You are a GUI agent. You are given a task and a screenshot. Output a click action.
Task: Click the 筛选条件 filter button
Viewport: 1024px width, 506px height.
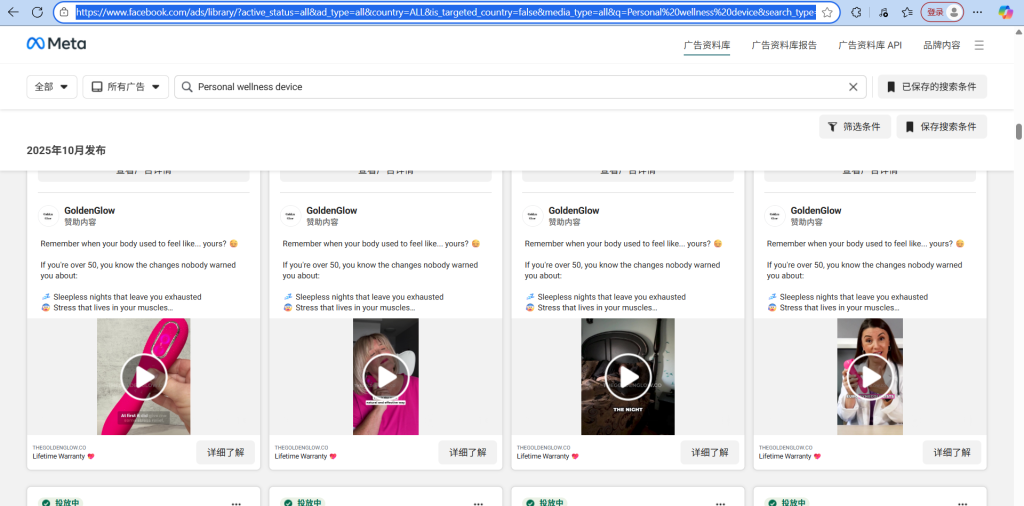click(854, 127)
